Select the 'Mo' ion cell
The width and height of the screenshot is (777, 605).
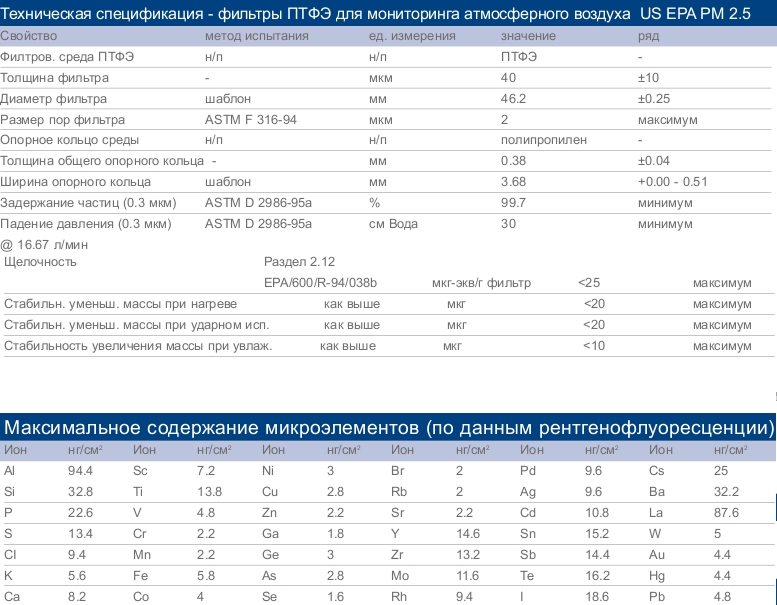tap(400, 576)
